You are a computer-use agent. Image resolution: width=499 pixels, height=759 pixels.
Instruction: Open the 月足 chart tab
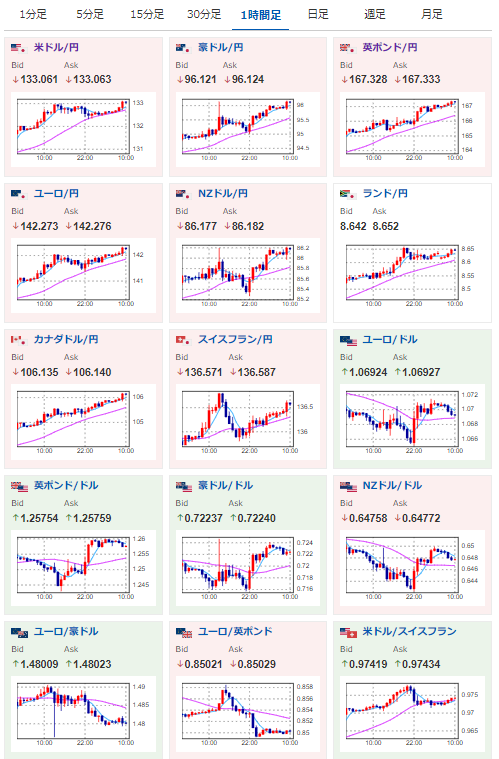tap(432, 15)
